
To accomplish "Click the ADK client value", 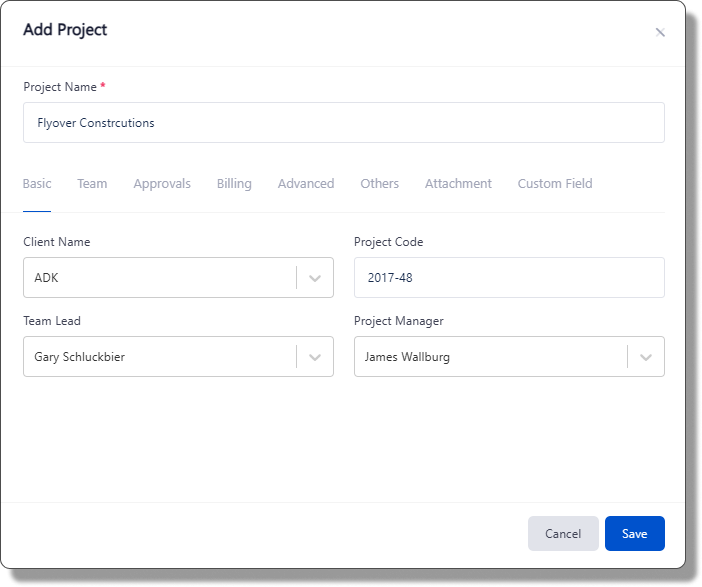I will [47, 278].
